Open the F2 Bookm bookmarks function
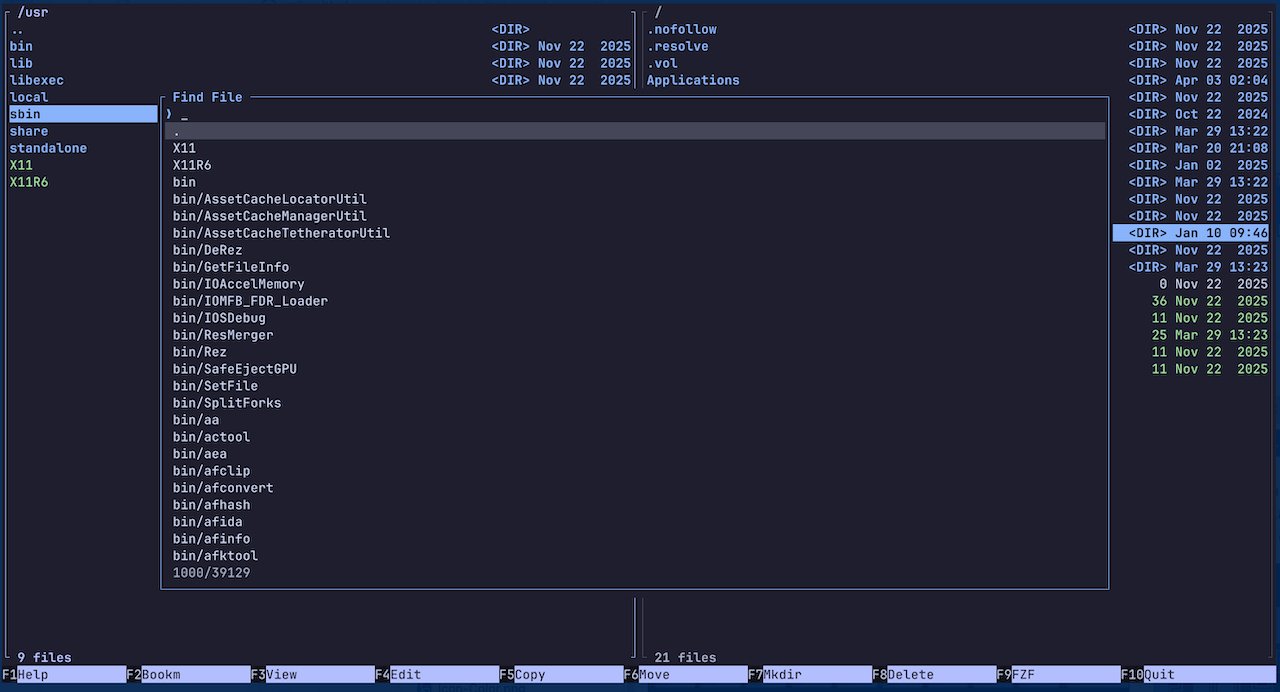 [x=188, y=674]
